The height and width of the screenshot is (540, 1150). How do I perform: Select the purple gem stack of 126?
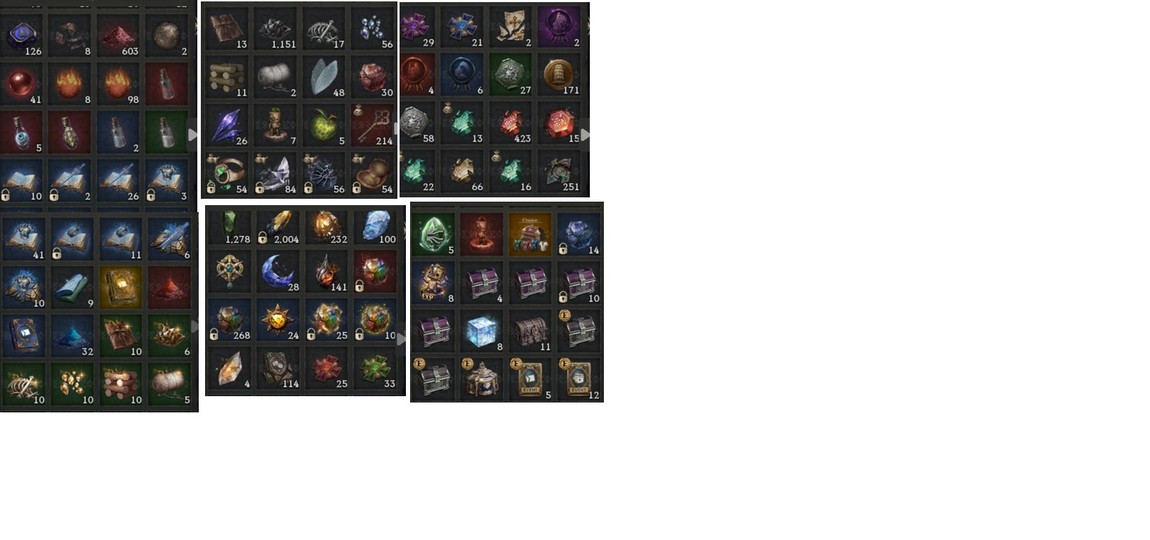coord(23,35)
